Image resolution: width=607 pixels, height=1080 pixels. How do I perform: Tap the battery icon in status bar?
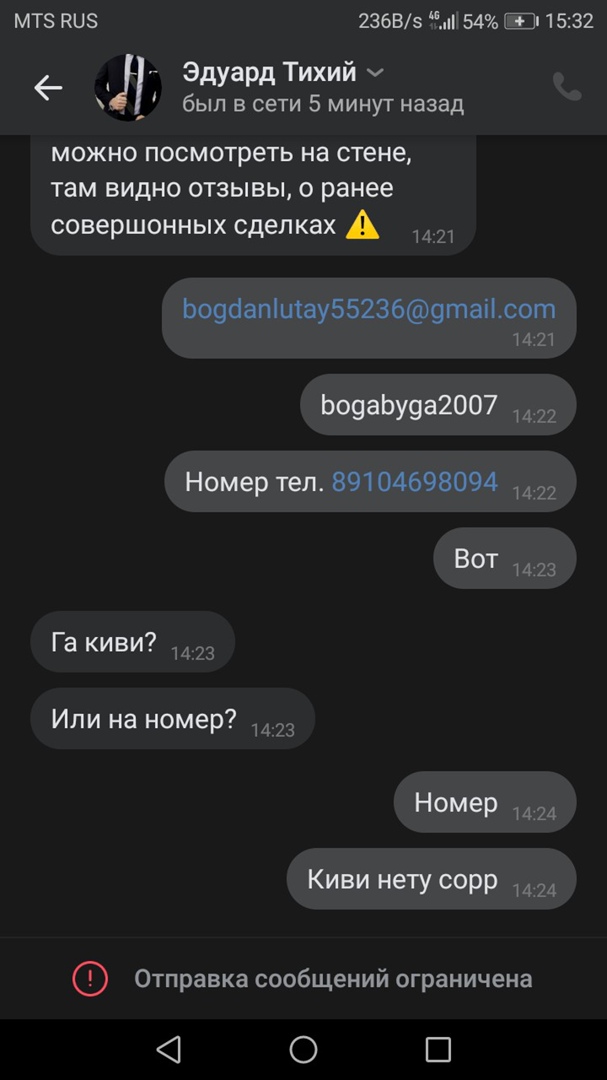pyautogui.click(x=522, y=21)
